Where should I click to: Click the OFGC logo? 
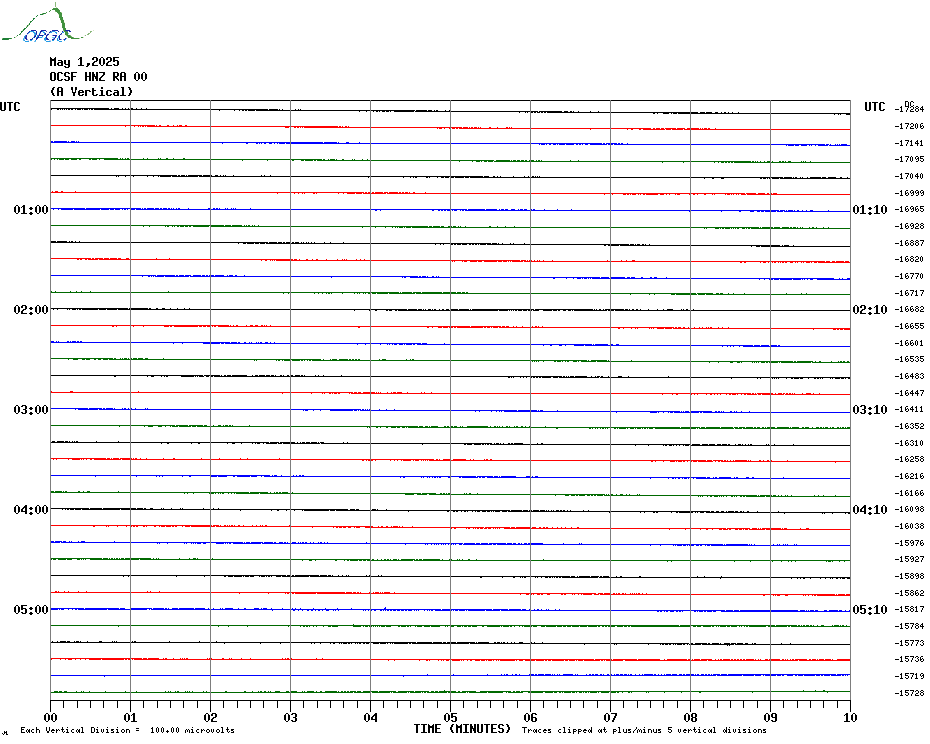point(47,23)
